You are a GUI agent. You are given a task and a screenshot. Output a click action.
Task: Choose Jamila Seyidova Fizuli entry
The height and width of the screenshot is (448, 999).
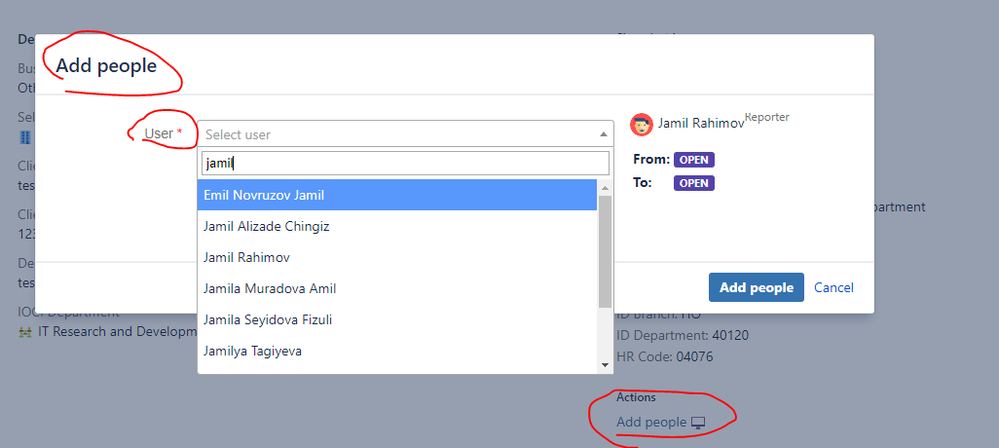pyautogui.click(x=397, y=319)
